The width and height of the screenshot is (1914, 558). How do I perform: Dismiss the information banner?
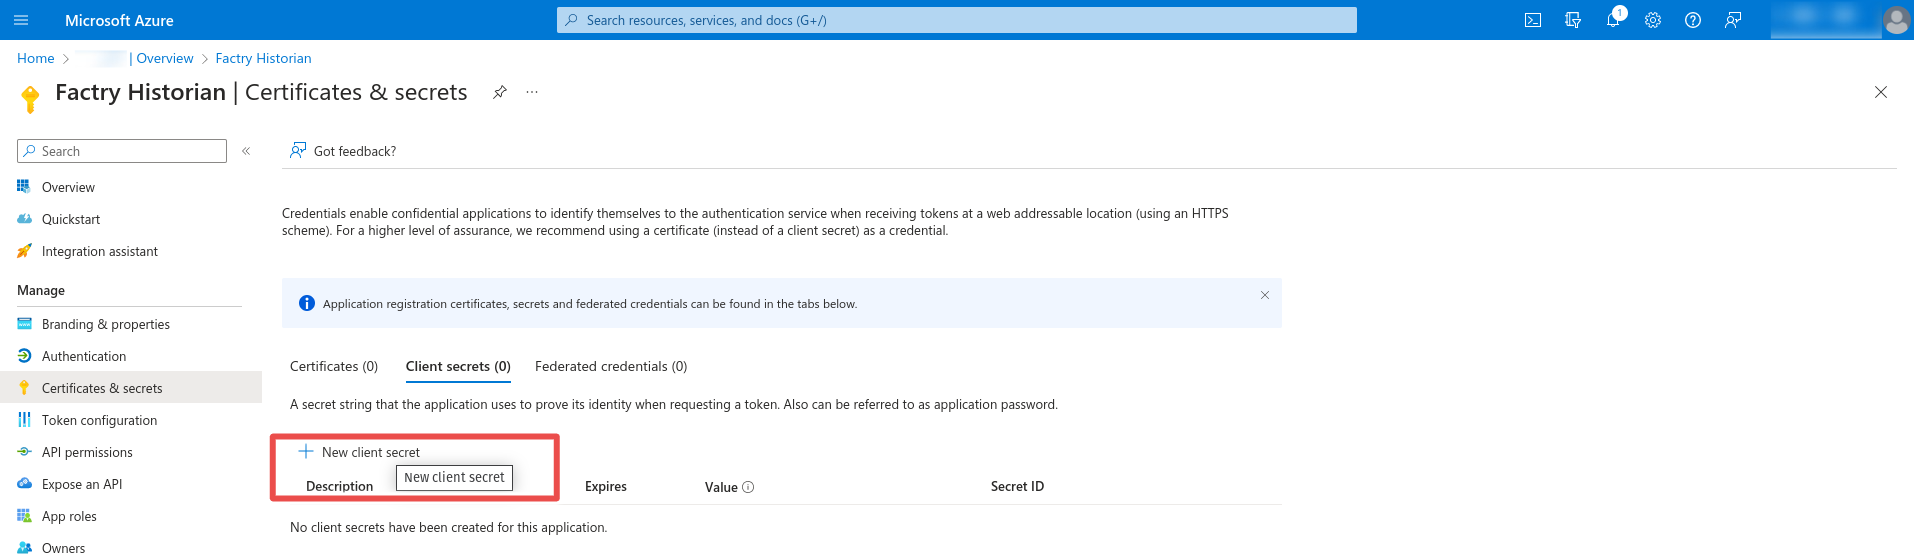[1265, 295]
